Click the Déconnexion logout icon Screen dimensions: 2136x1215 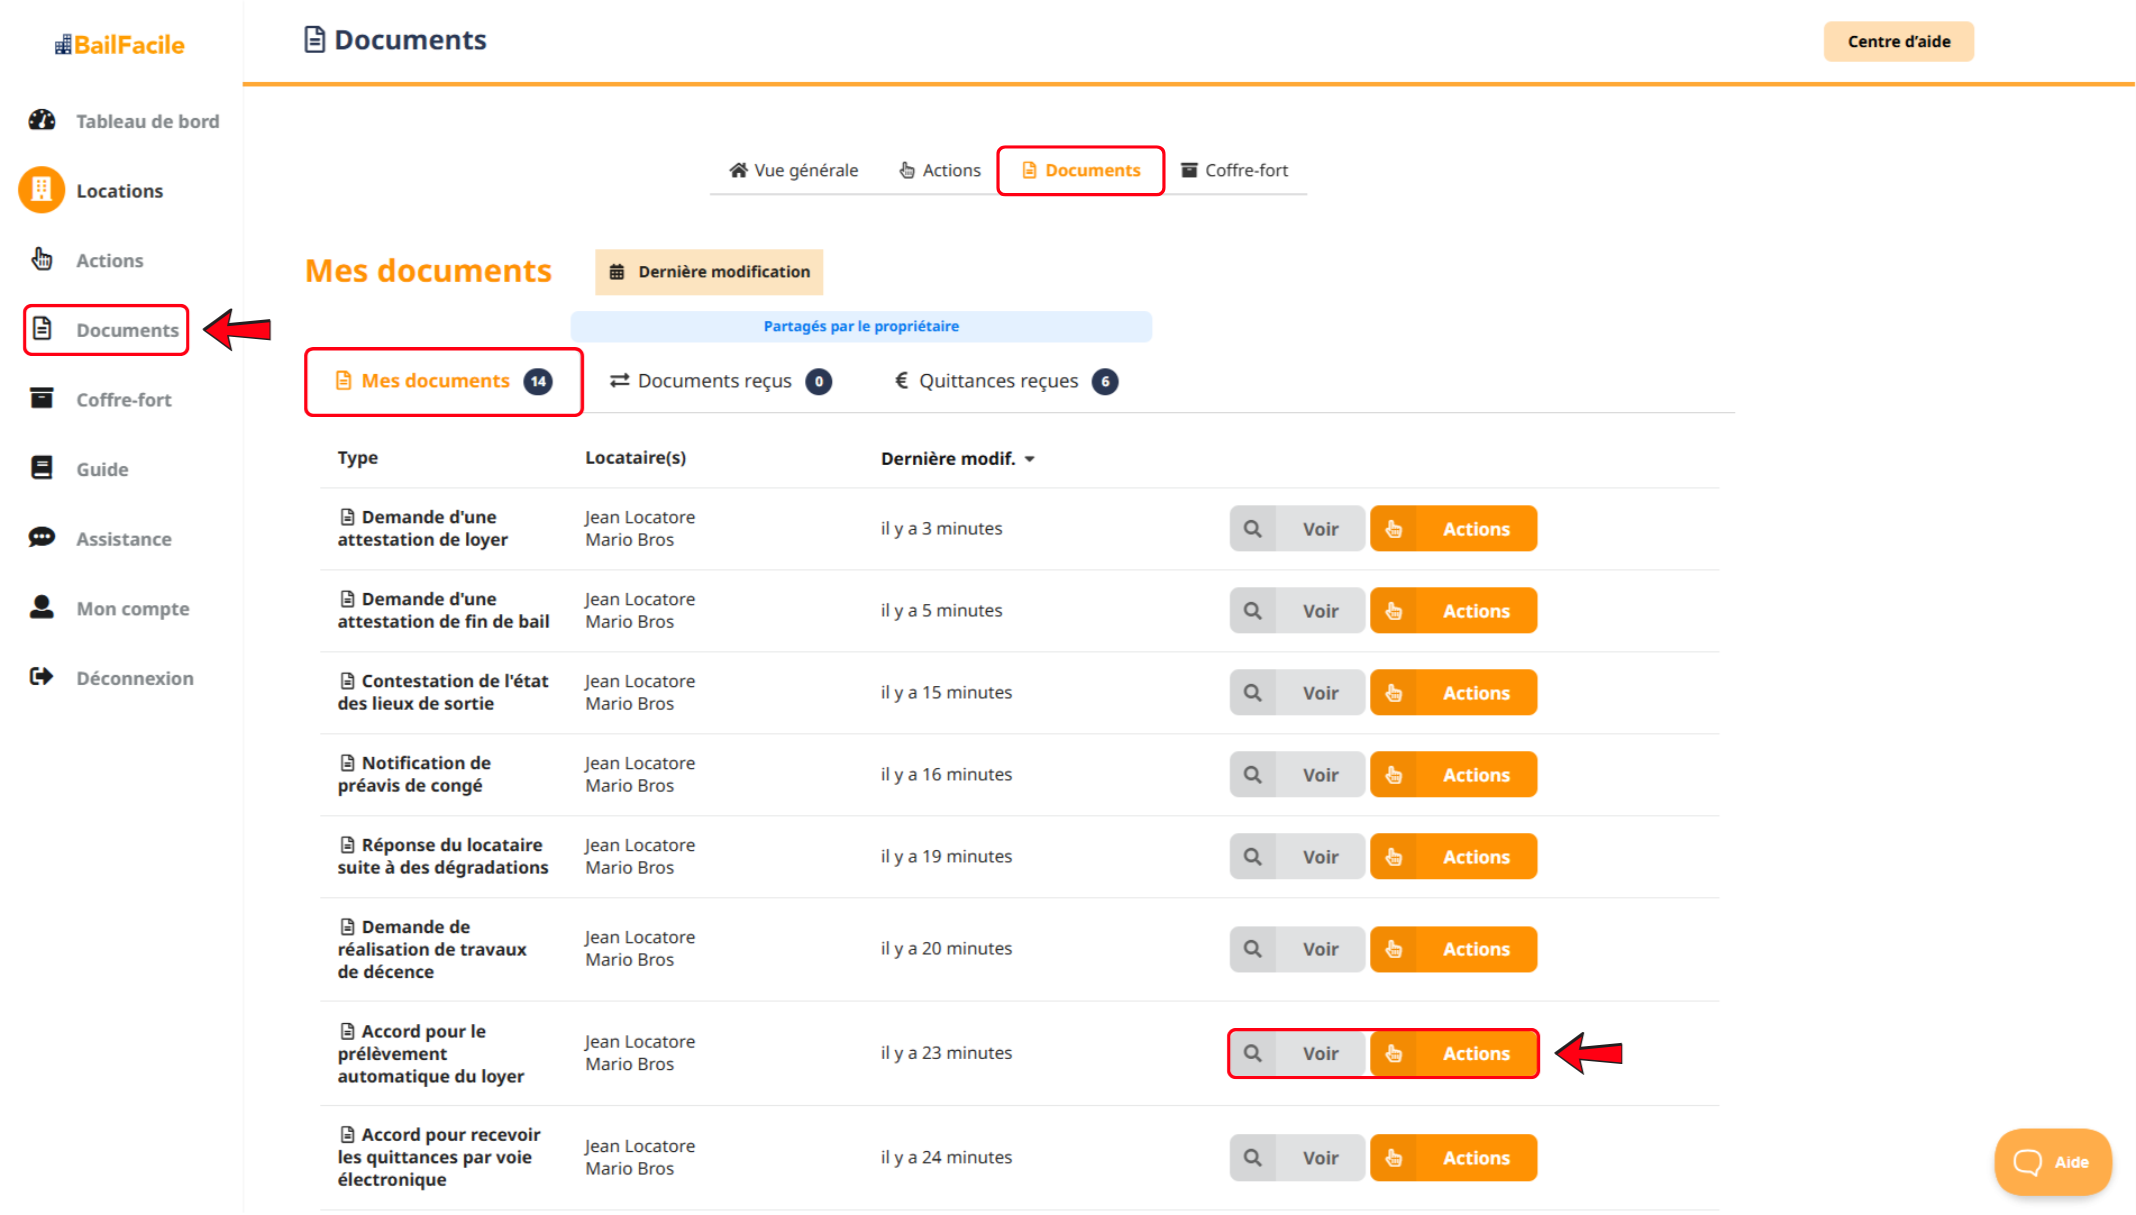(42, 677)
